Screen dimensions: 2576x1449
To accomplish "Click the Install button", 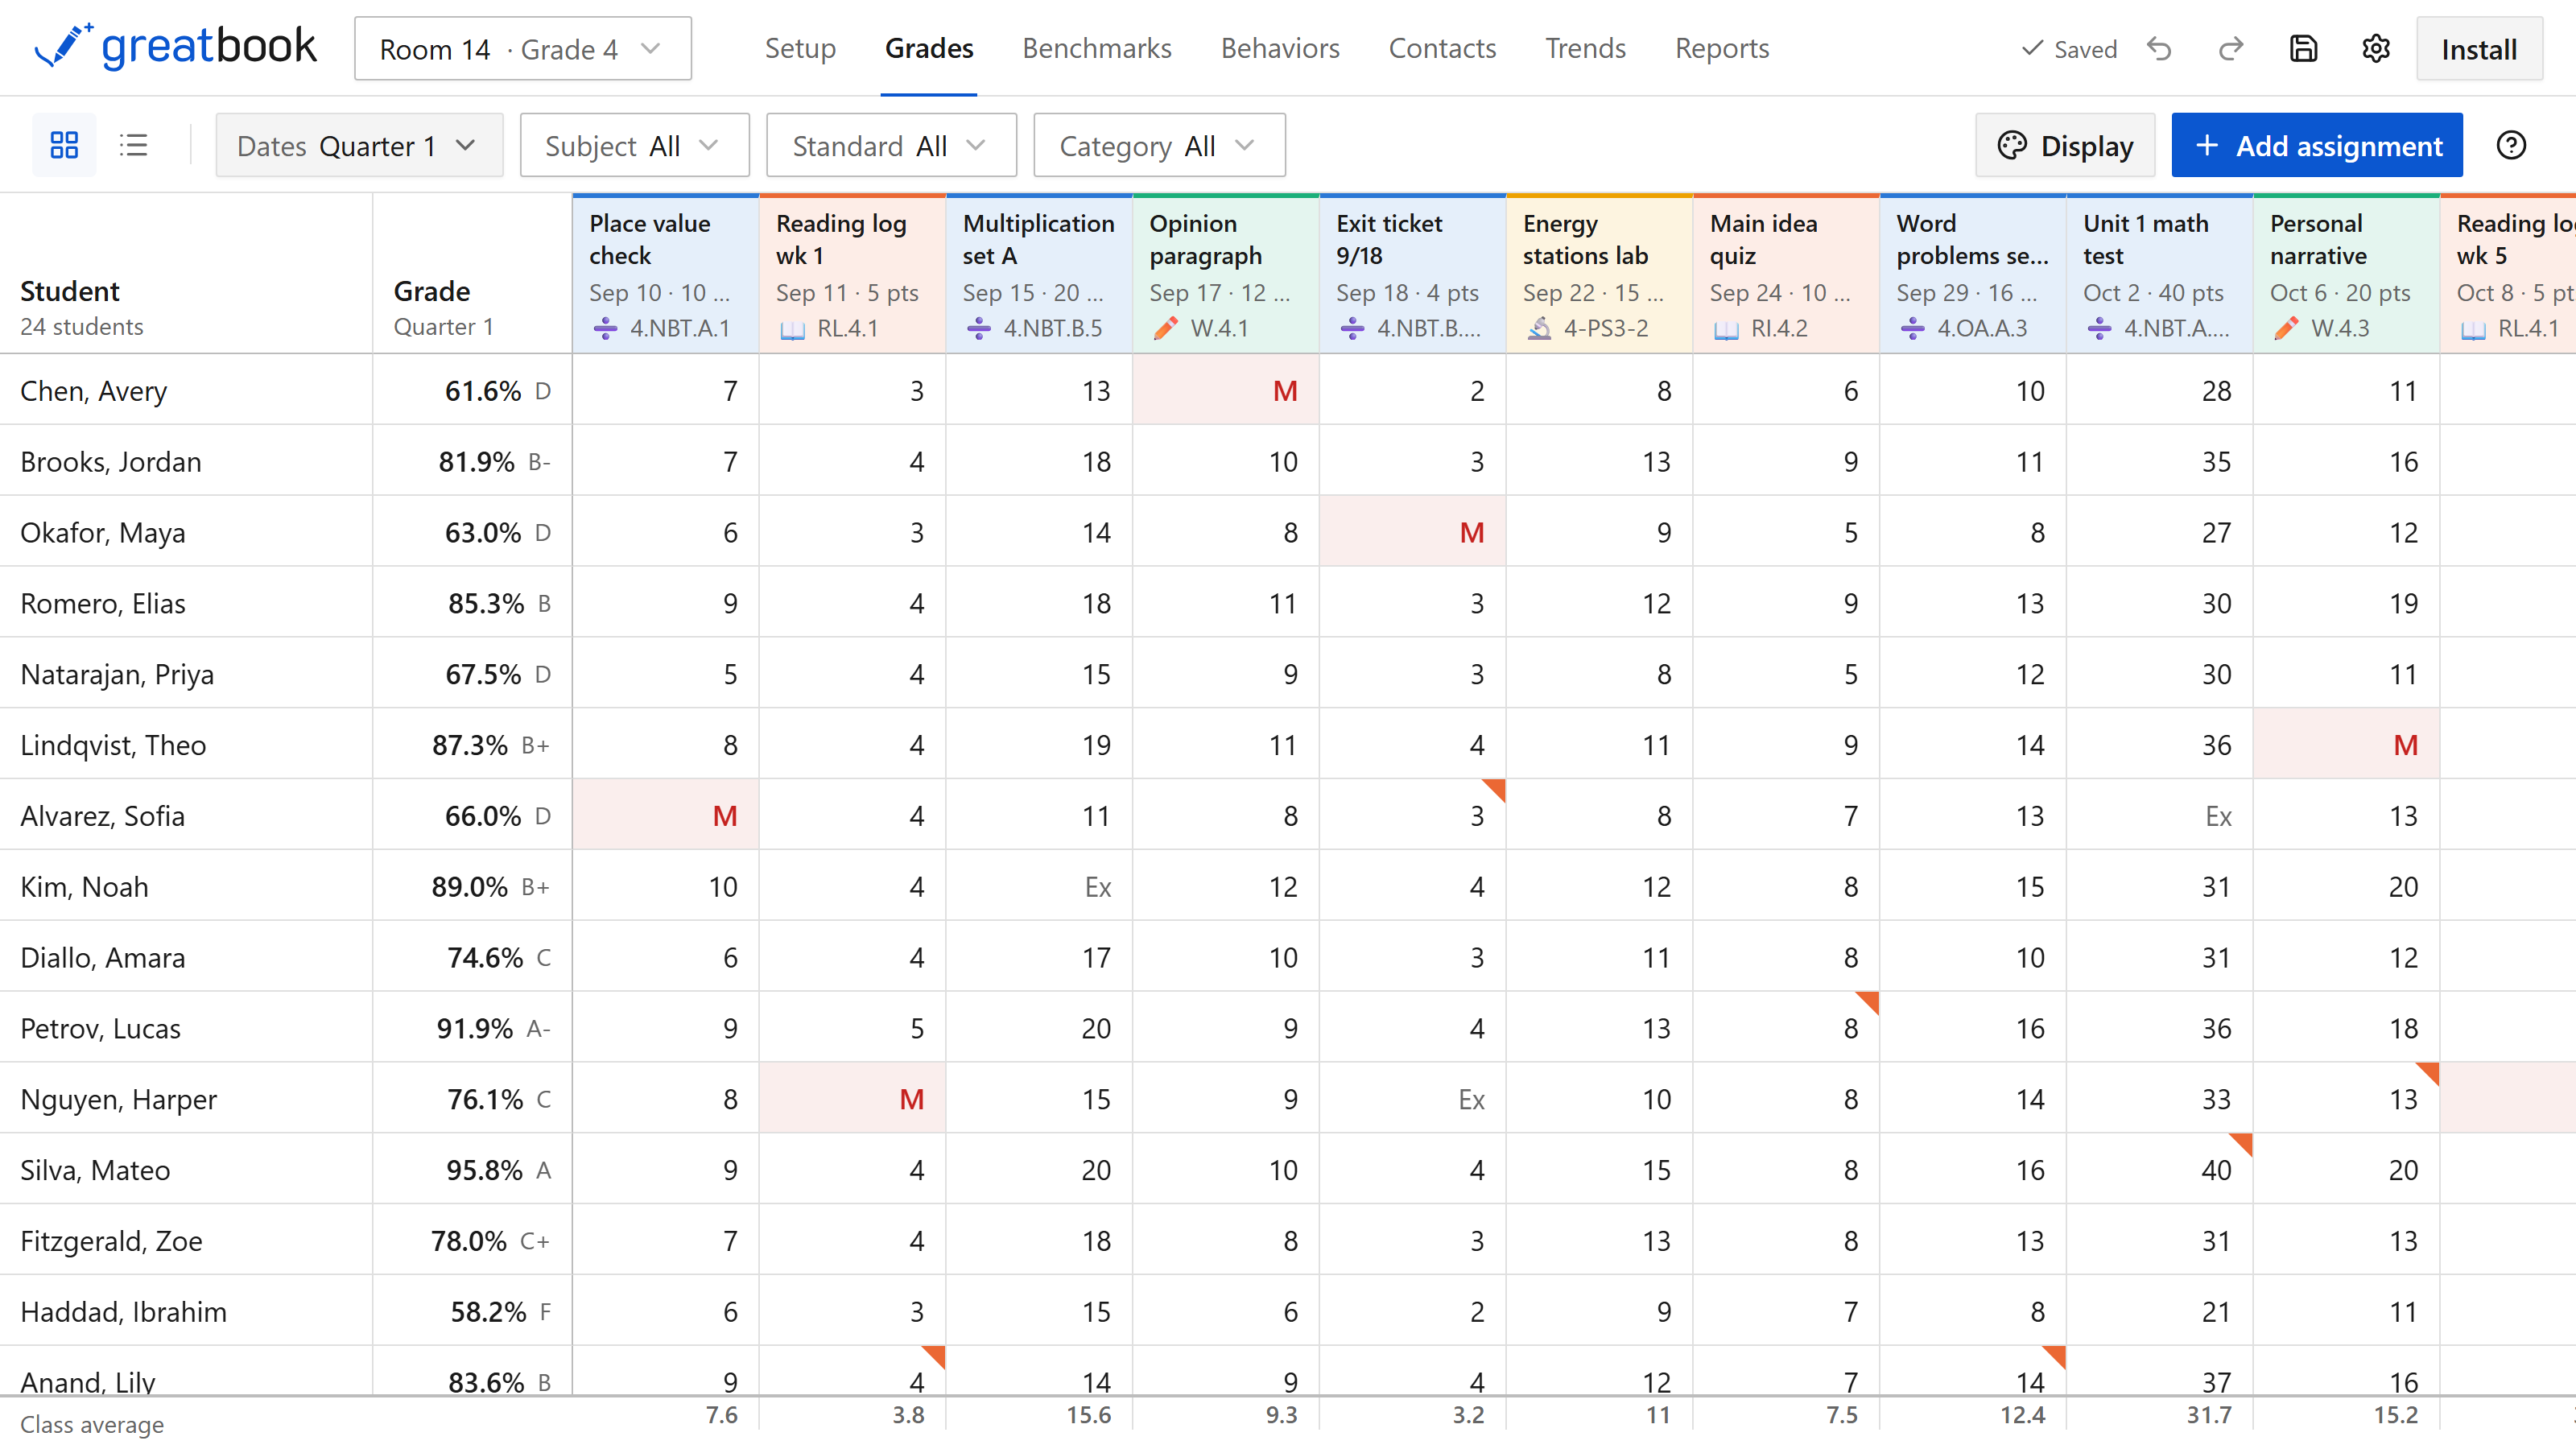I will coord(2479,49).
